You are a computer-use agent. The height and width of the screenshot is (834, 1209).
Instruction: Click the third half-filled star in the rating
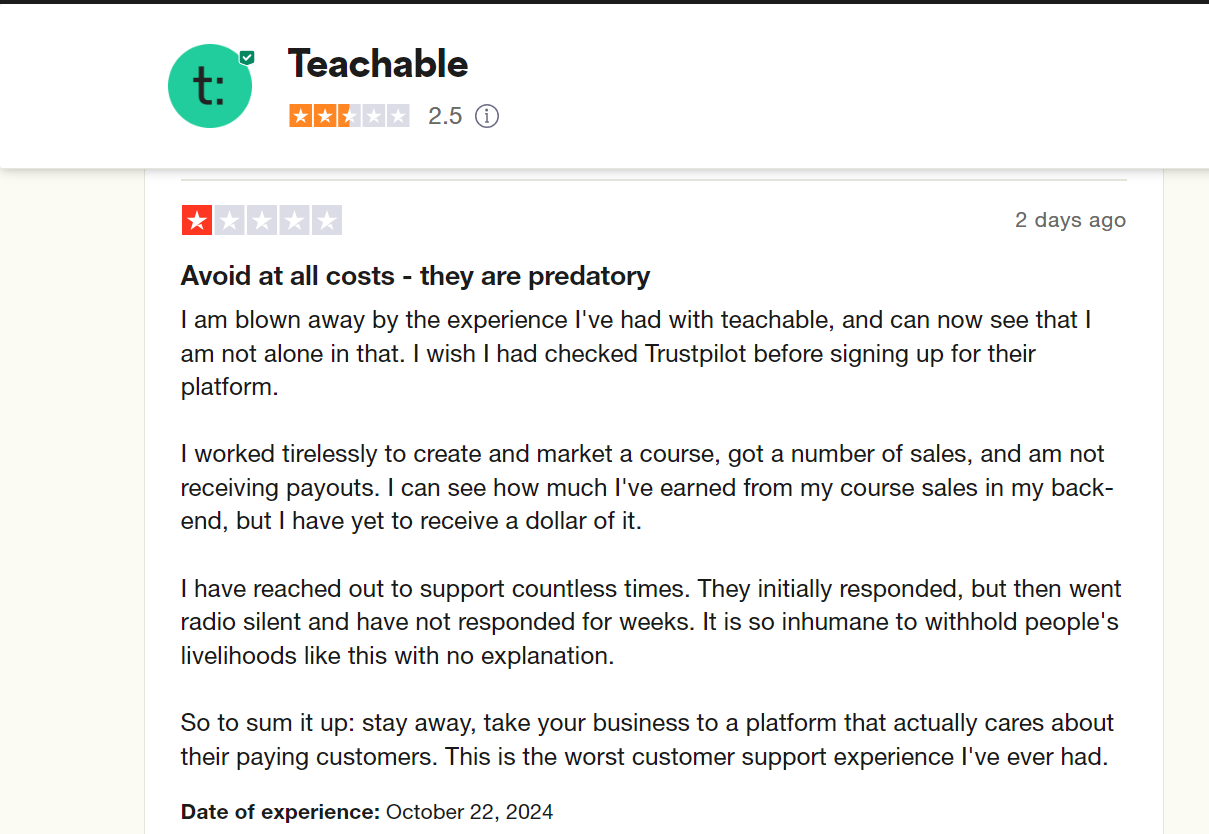click(349, 115)
